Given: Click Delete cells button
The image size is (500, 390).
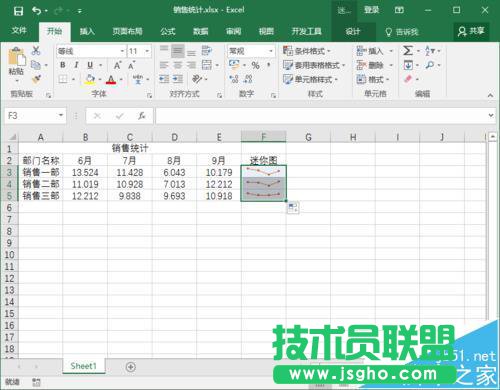Looking at the screenshot, I should pos(371,65).
